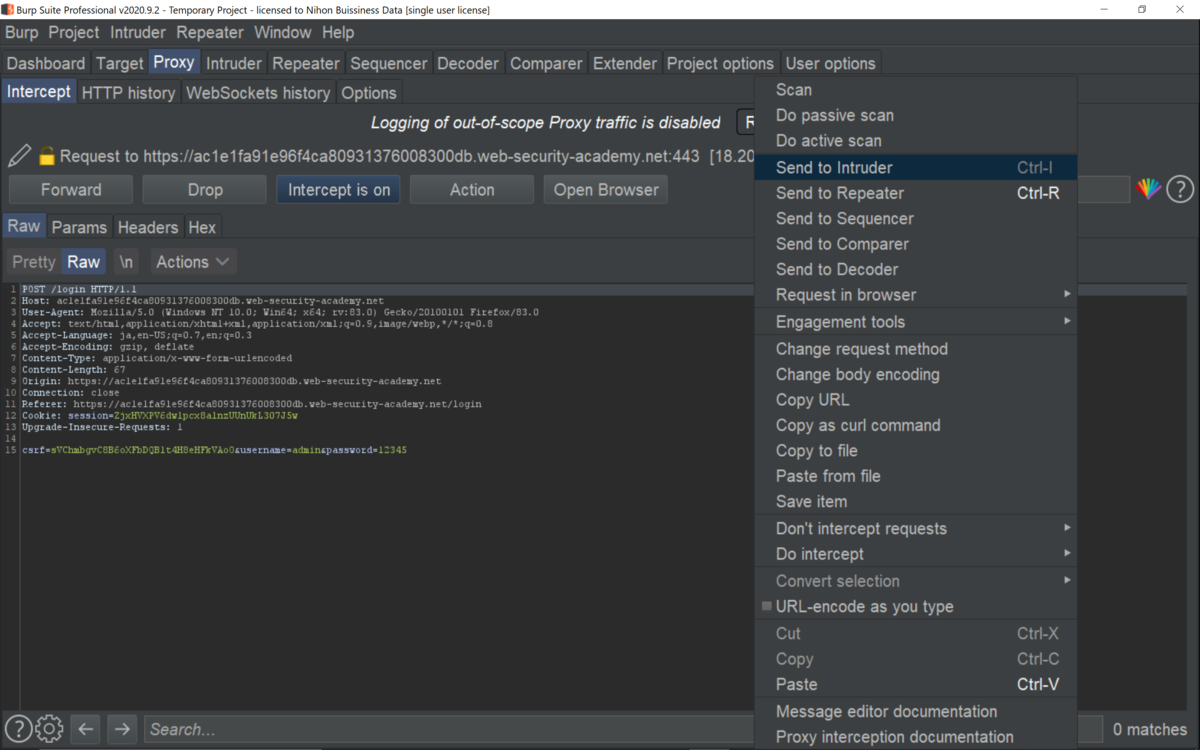Switch to the Headers editor tab

coord(148,227)
